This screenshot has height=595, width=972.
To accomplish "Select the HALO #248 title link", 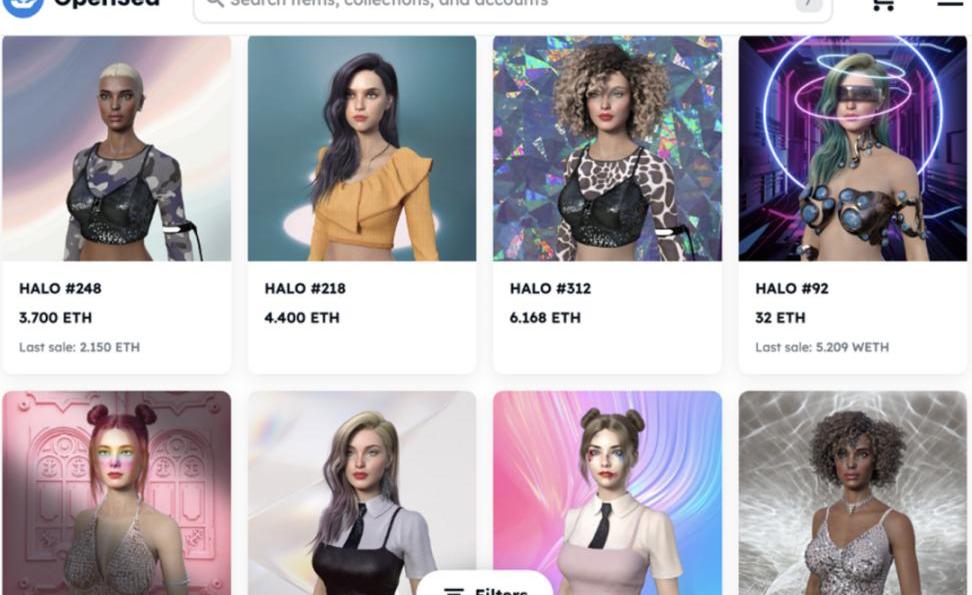I will click(x=60, y=288).
